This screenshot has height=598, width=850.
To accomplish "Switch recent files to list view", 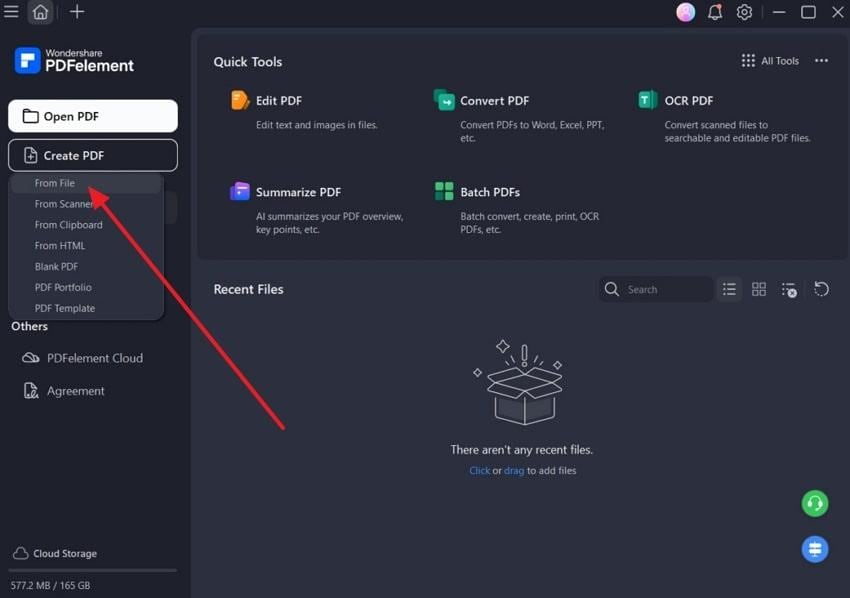I will (729, 289).
